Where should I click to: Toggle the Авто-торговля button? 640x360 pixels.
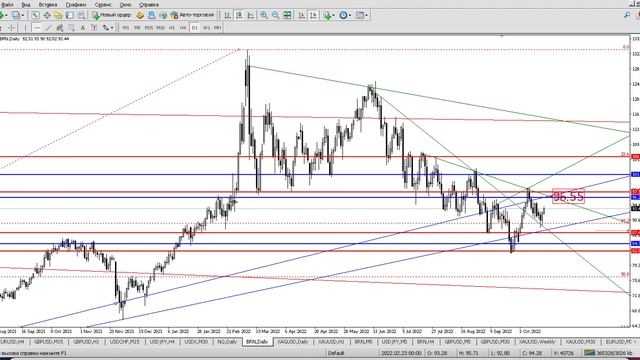(x=192, y=15)
